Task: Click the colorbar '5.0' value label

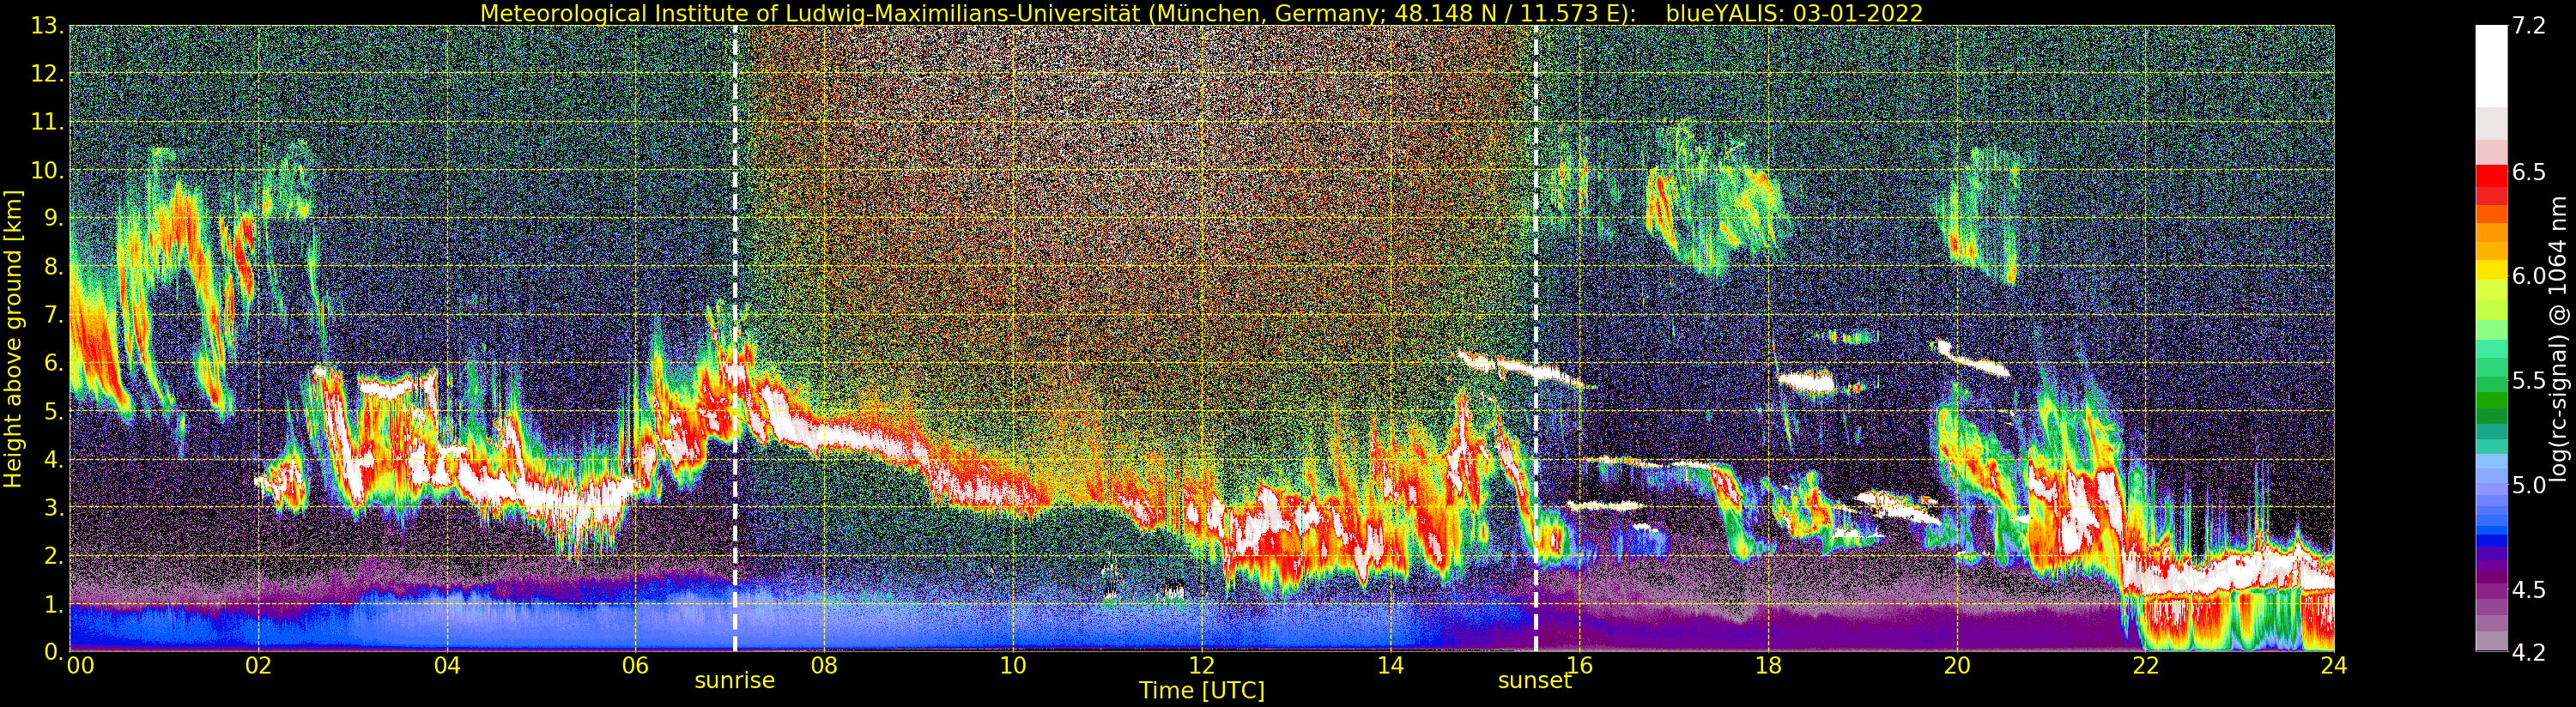Action: click(2529, 485)
